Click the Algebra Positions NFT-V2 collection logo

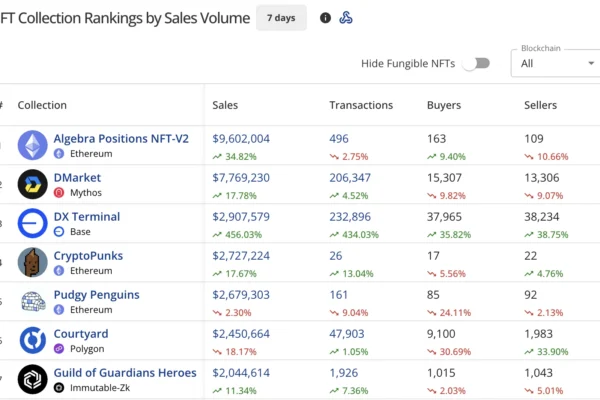coord(33,146)
